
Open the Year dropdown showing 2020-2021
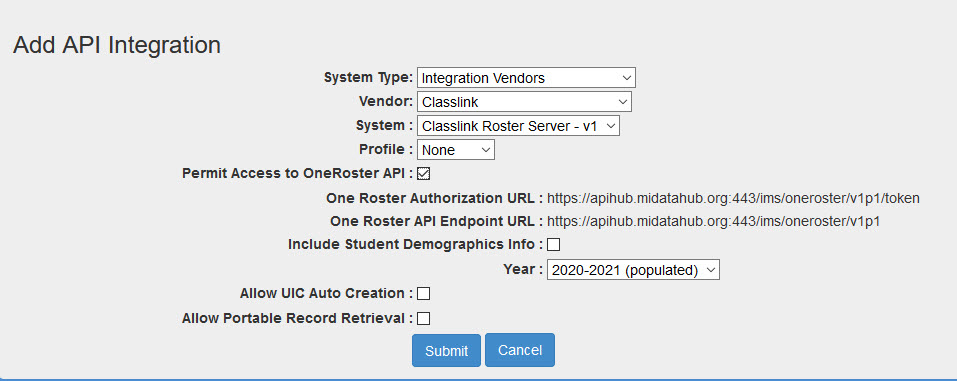pyautogui.click(x=633, y=270)
